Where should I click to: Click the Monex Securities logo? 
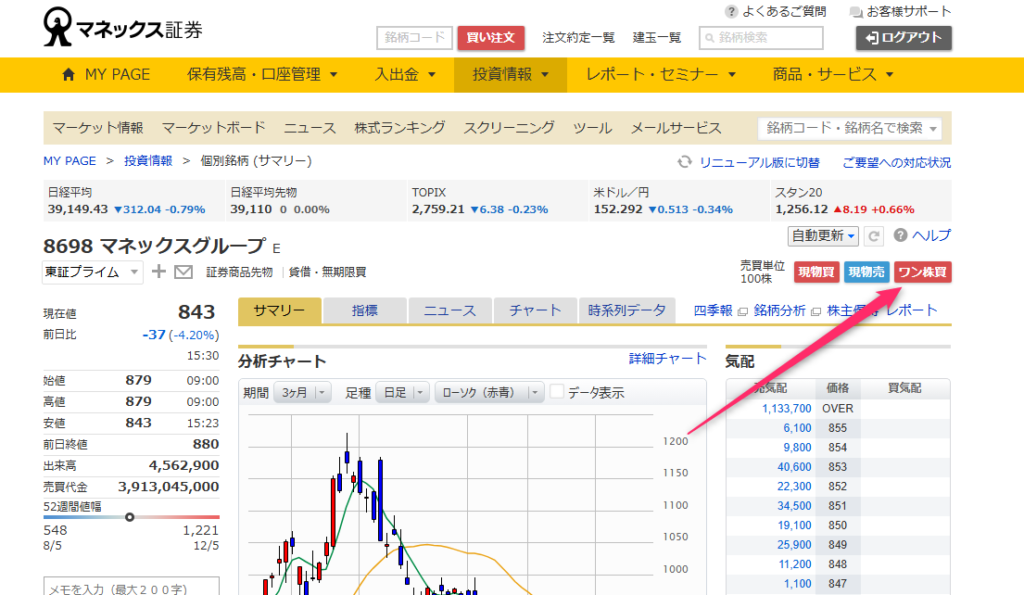(123, 28)
